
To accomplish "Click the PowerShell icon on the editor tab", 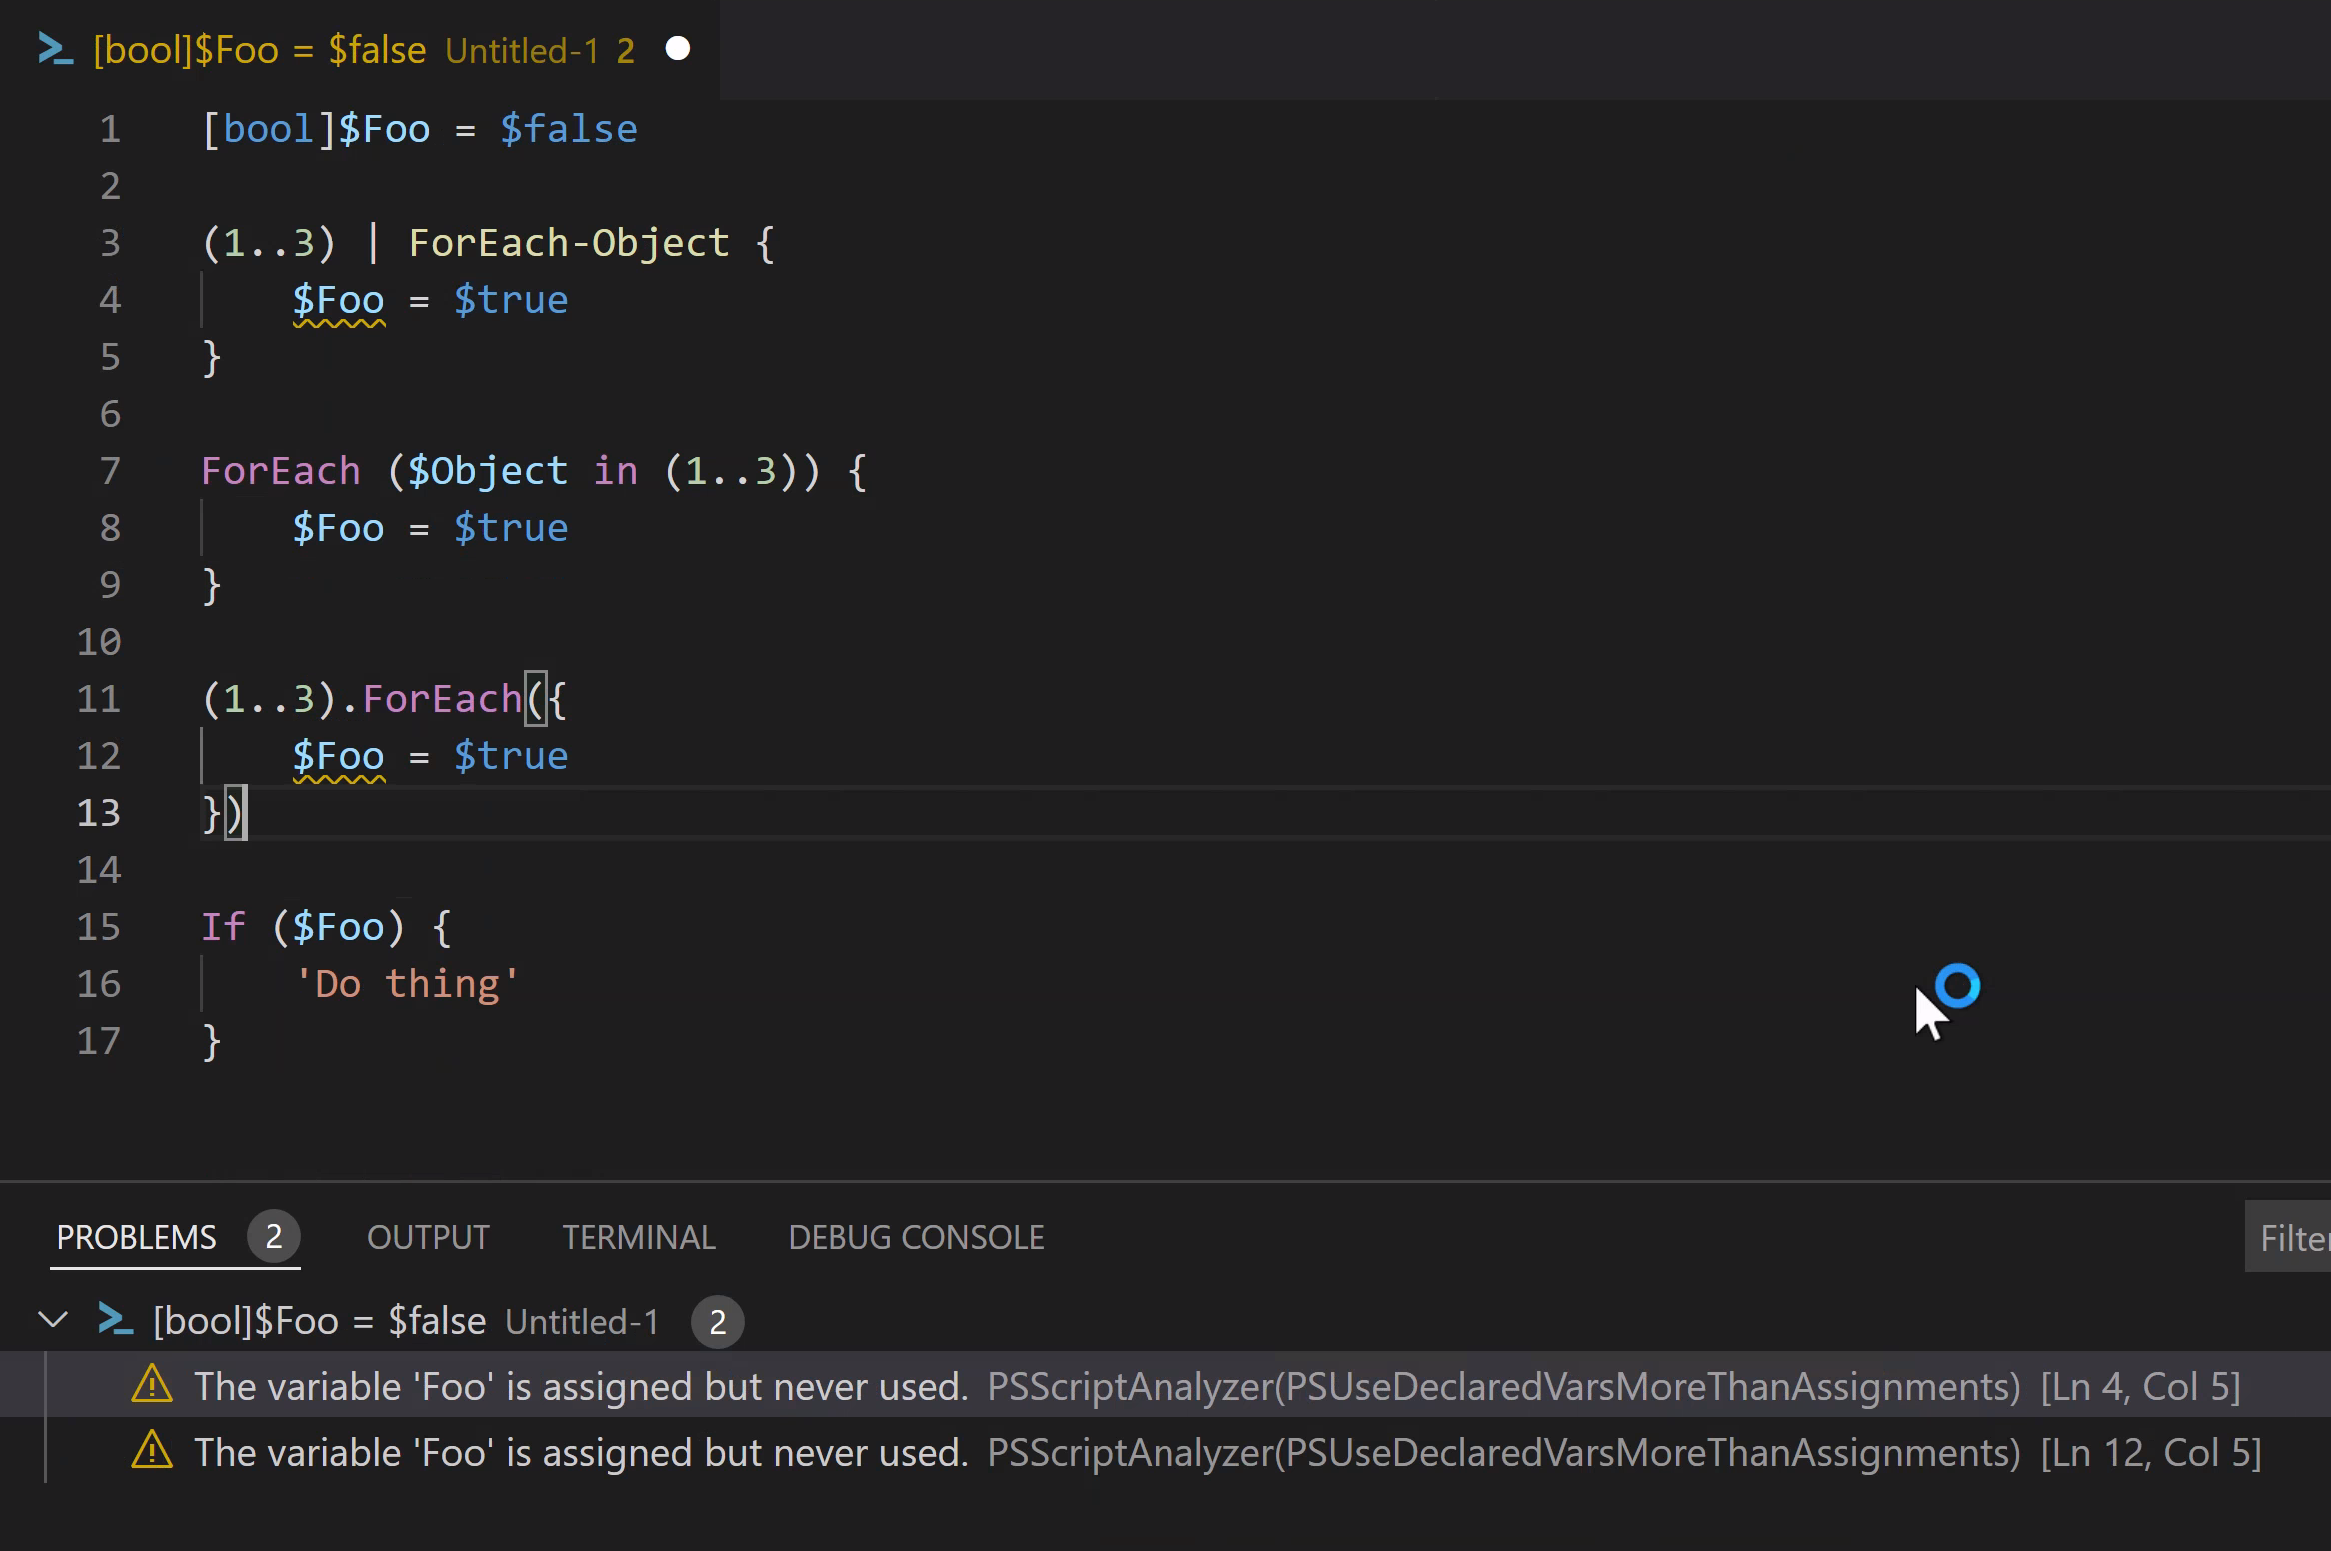I will pos(57,48).
